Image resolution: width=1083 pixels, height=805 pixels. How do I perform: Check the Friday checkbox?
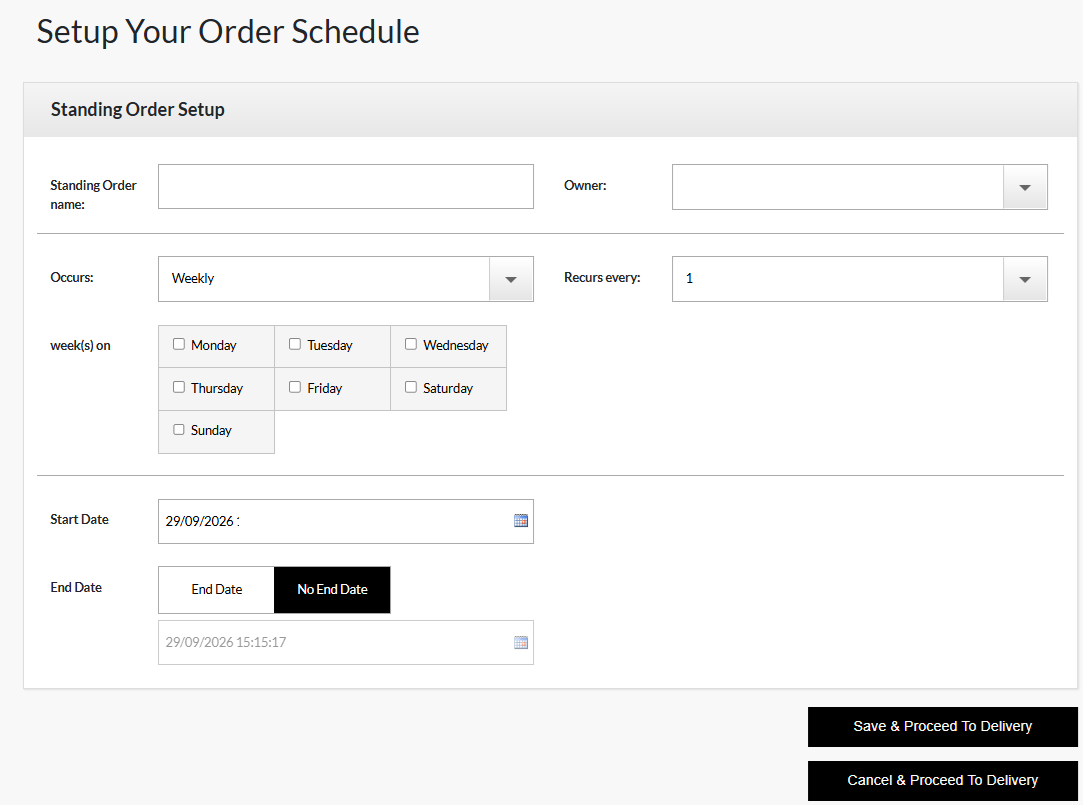click(x=295, y=387)
